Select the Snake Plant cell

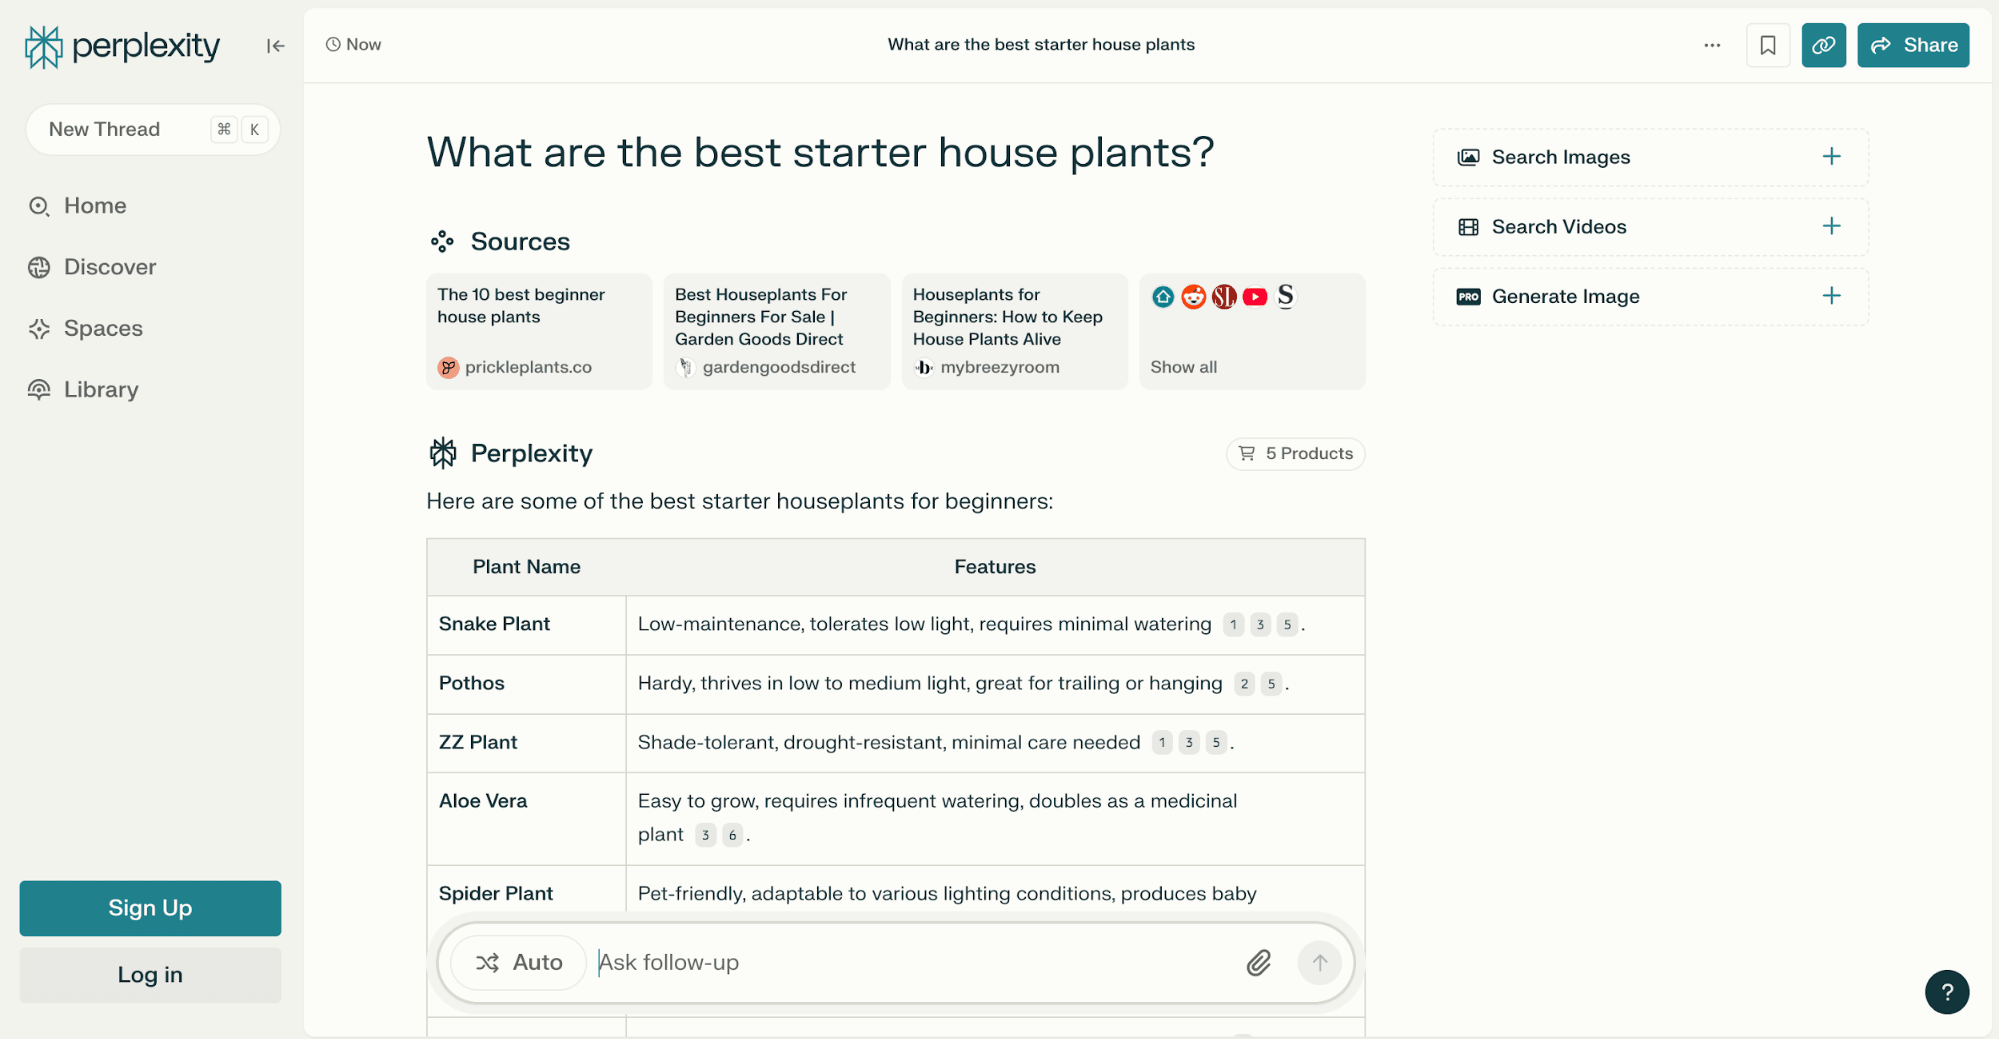pos(527,625)
